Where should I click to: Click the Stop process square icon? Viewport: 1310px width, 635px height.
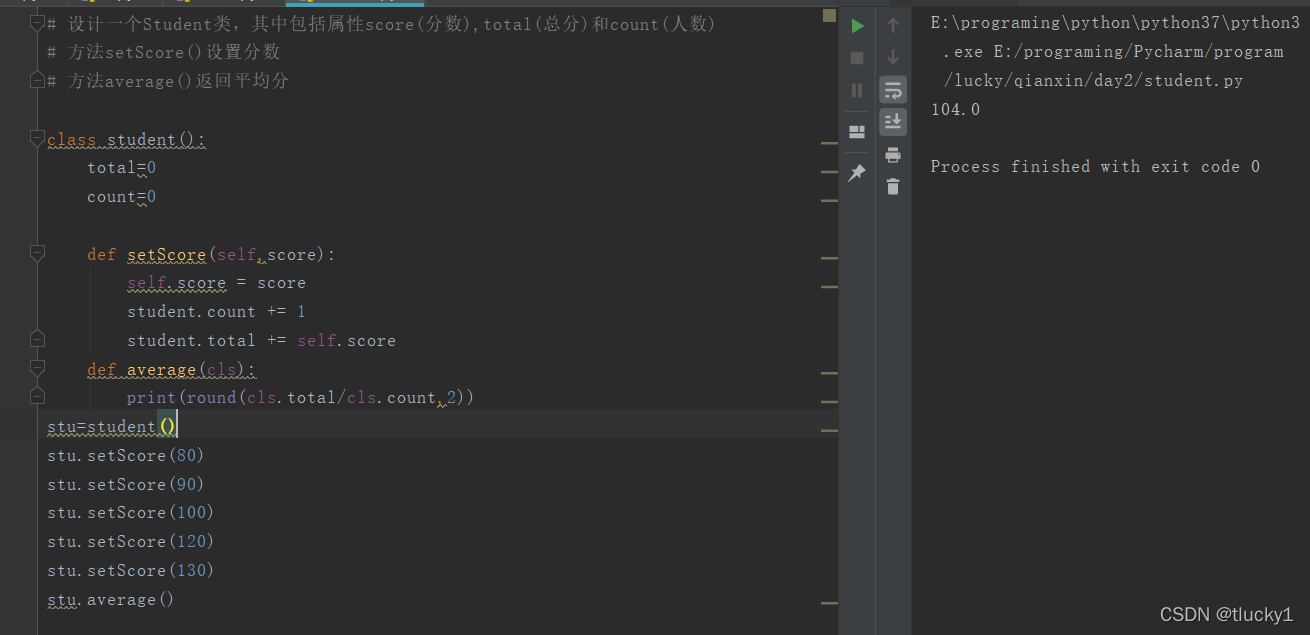pyautogui.click(x=857, y=58)
